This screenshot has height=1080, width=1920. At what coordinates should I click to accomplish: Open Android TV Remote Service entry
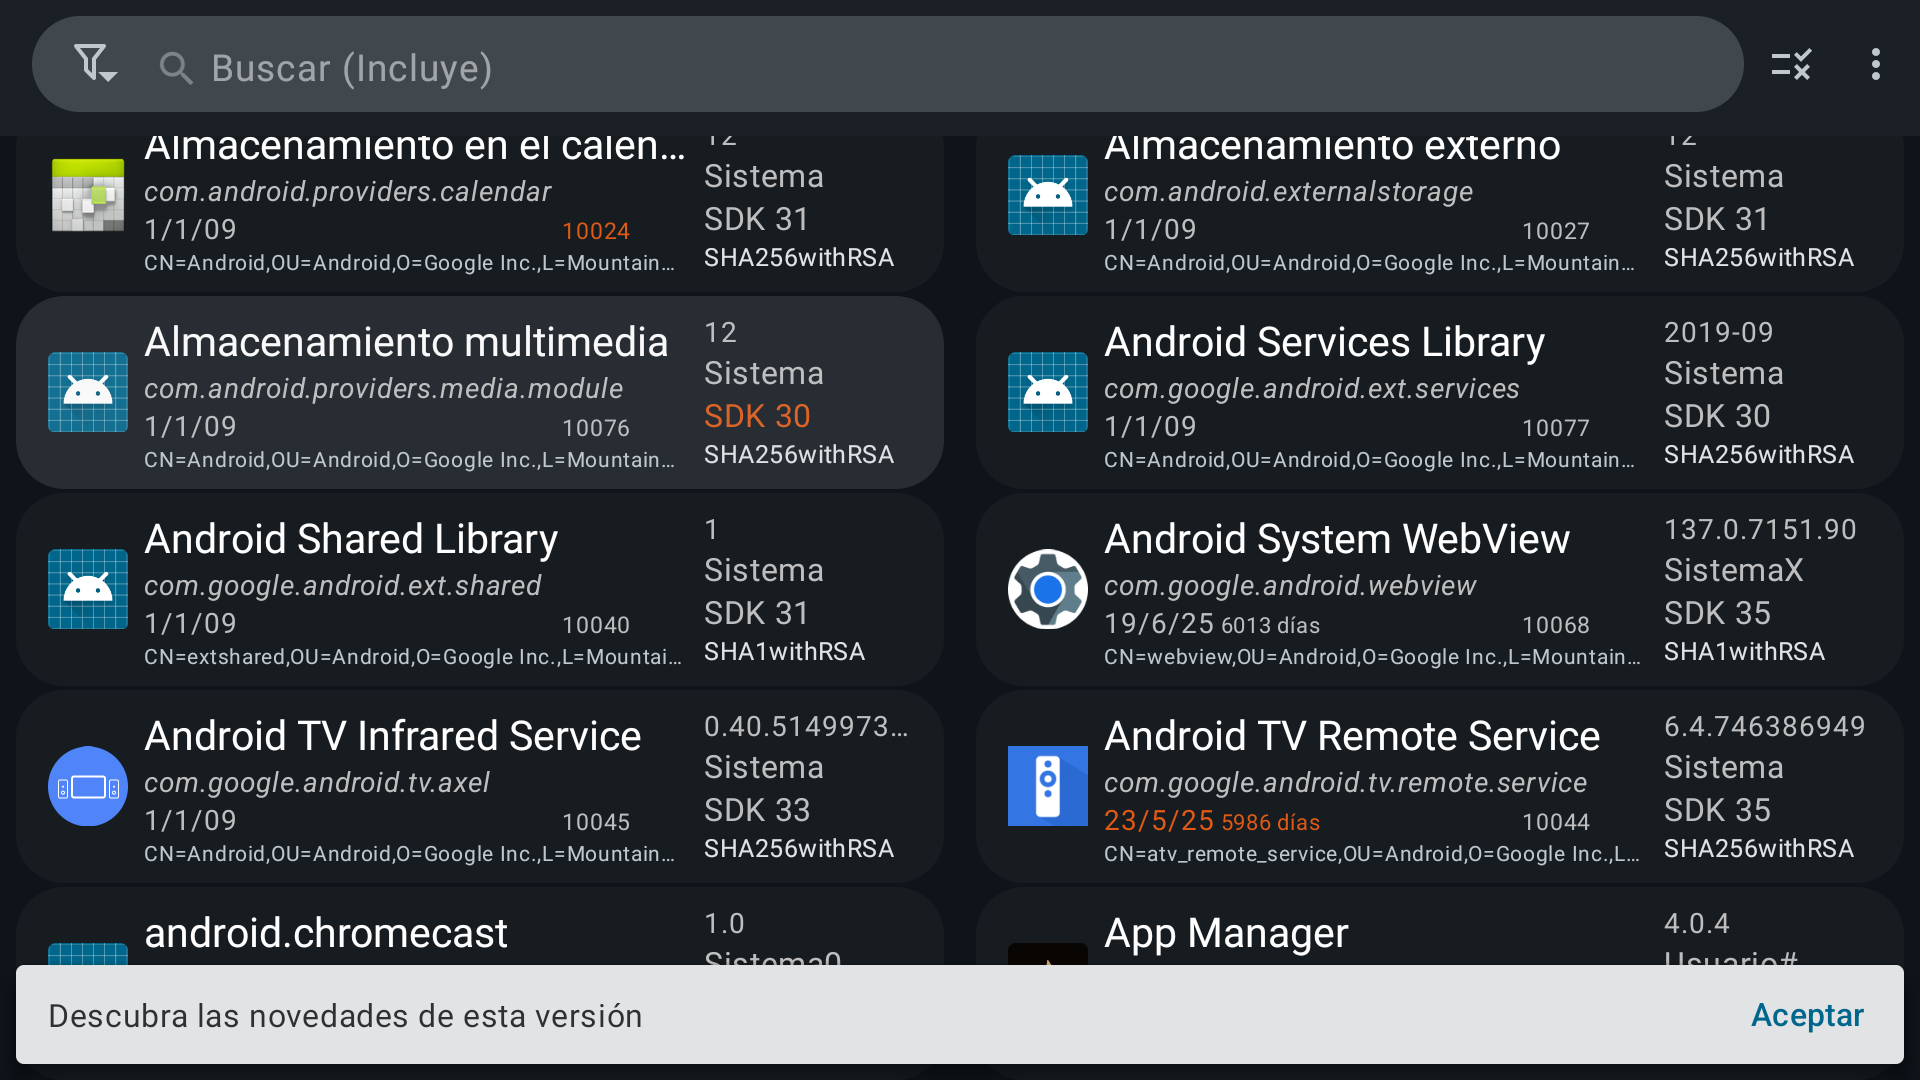click(1440, 786)
